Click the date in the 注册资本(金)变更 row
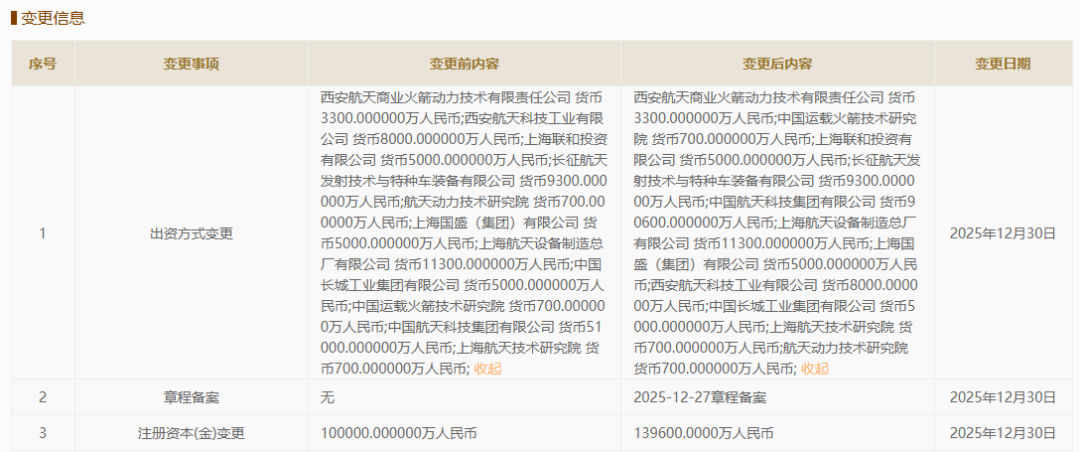Screen dimensions: 1080x452 click(x=1003, y=433)
